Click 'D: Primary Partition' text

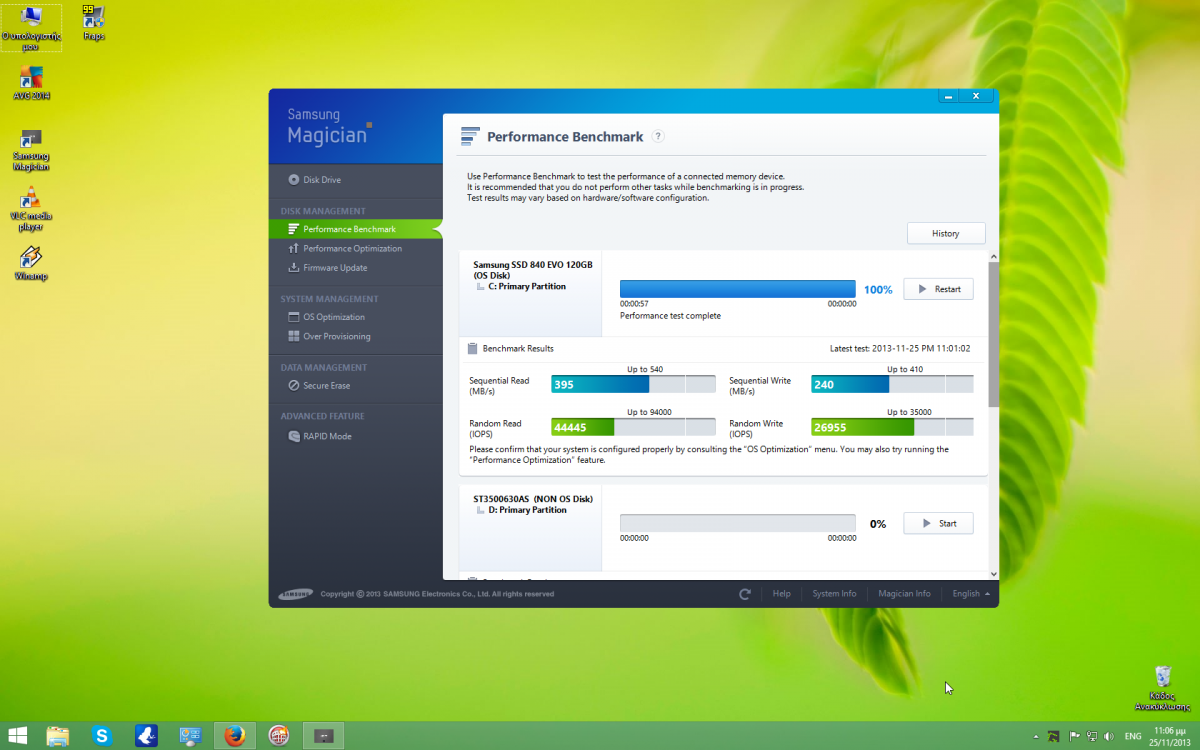point(527,510)
